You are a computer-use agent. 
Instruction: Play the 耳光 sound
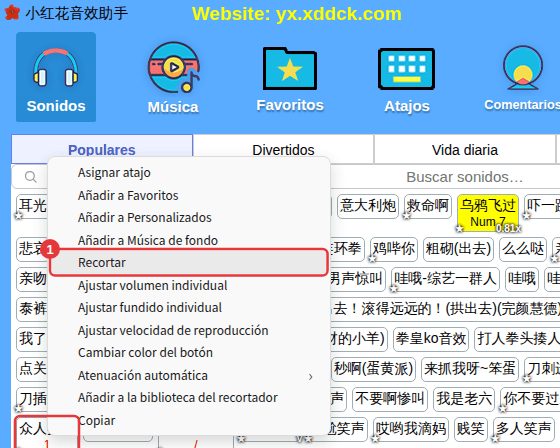[x=32, y=206]
